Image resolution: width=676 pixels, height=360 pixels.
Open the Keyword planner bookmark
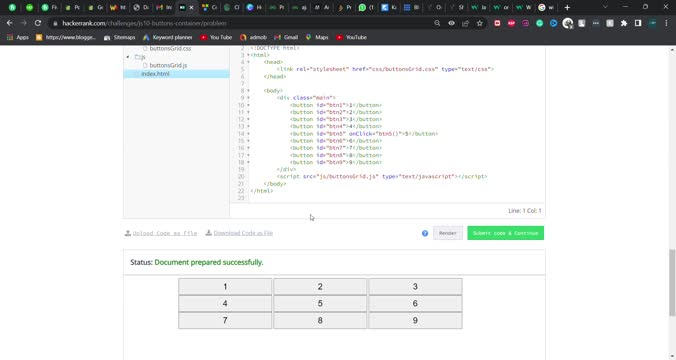[168, 38]
